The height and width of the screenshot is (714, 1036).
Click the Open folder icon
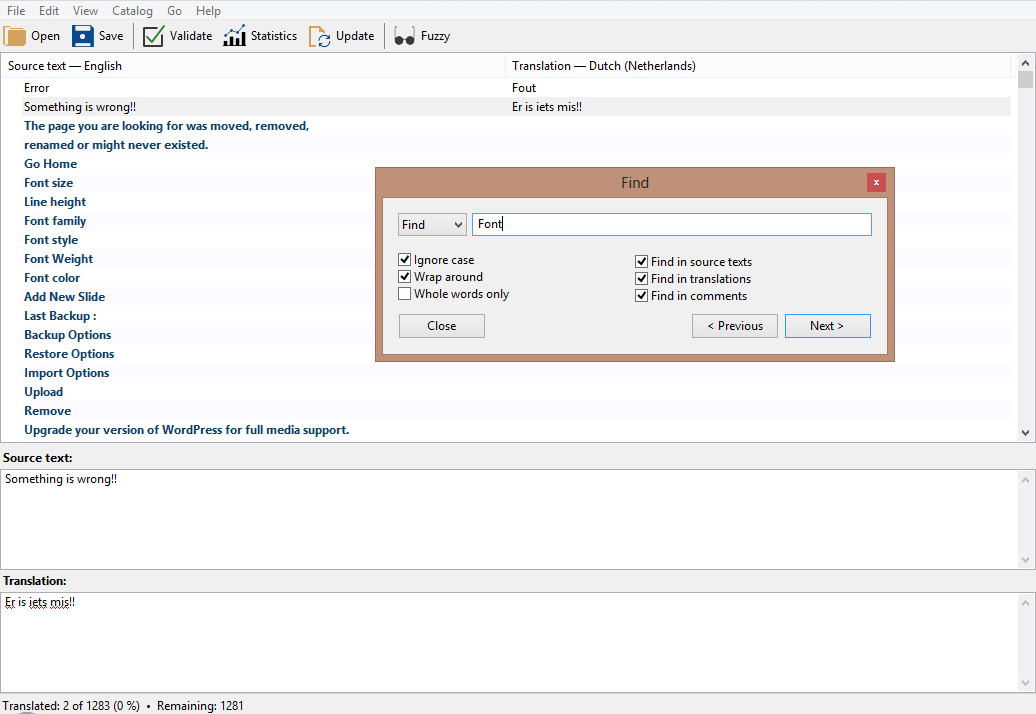tap(15, 36)
